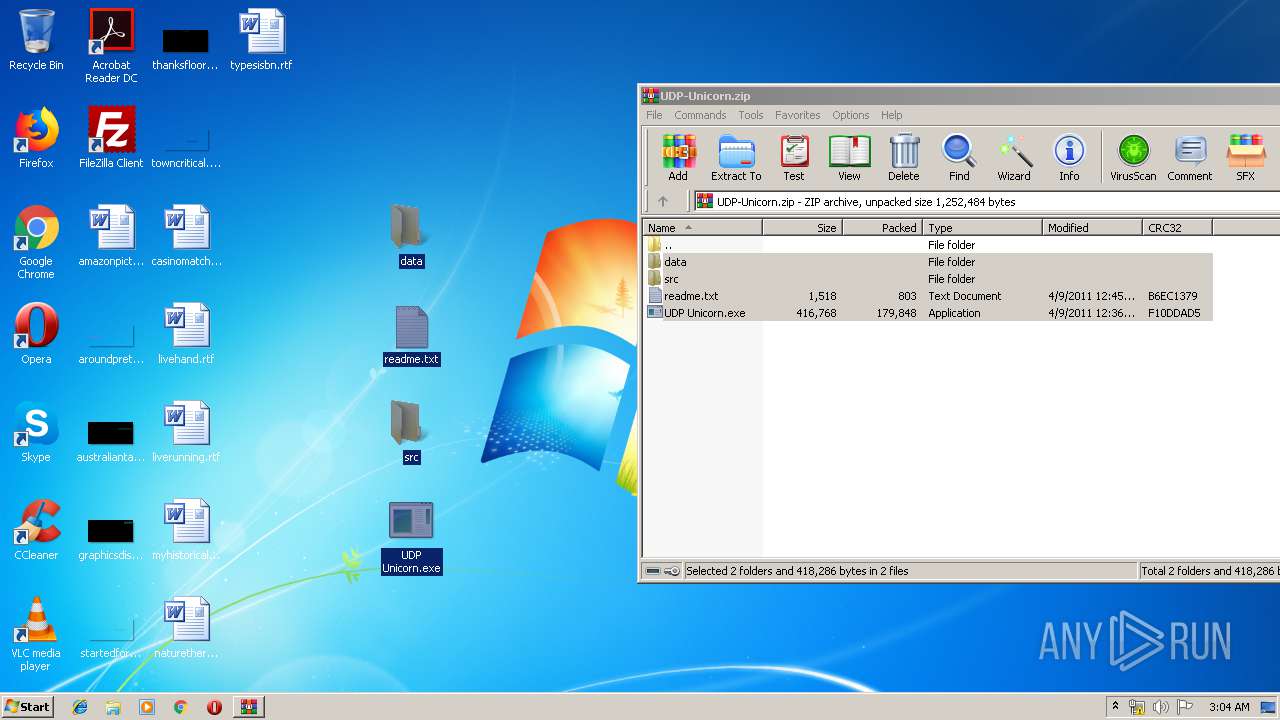This screenshot has width=1280, height=720.
Task: Select the Google Chrome desktop shortcut
Action: point(36,242)
